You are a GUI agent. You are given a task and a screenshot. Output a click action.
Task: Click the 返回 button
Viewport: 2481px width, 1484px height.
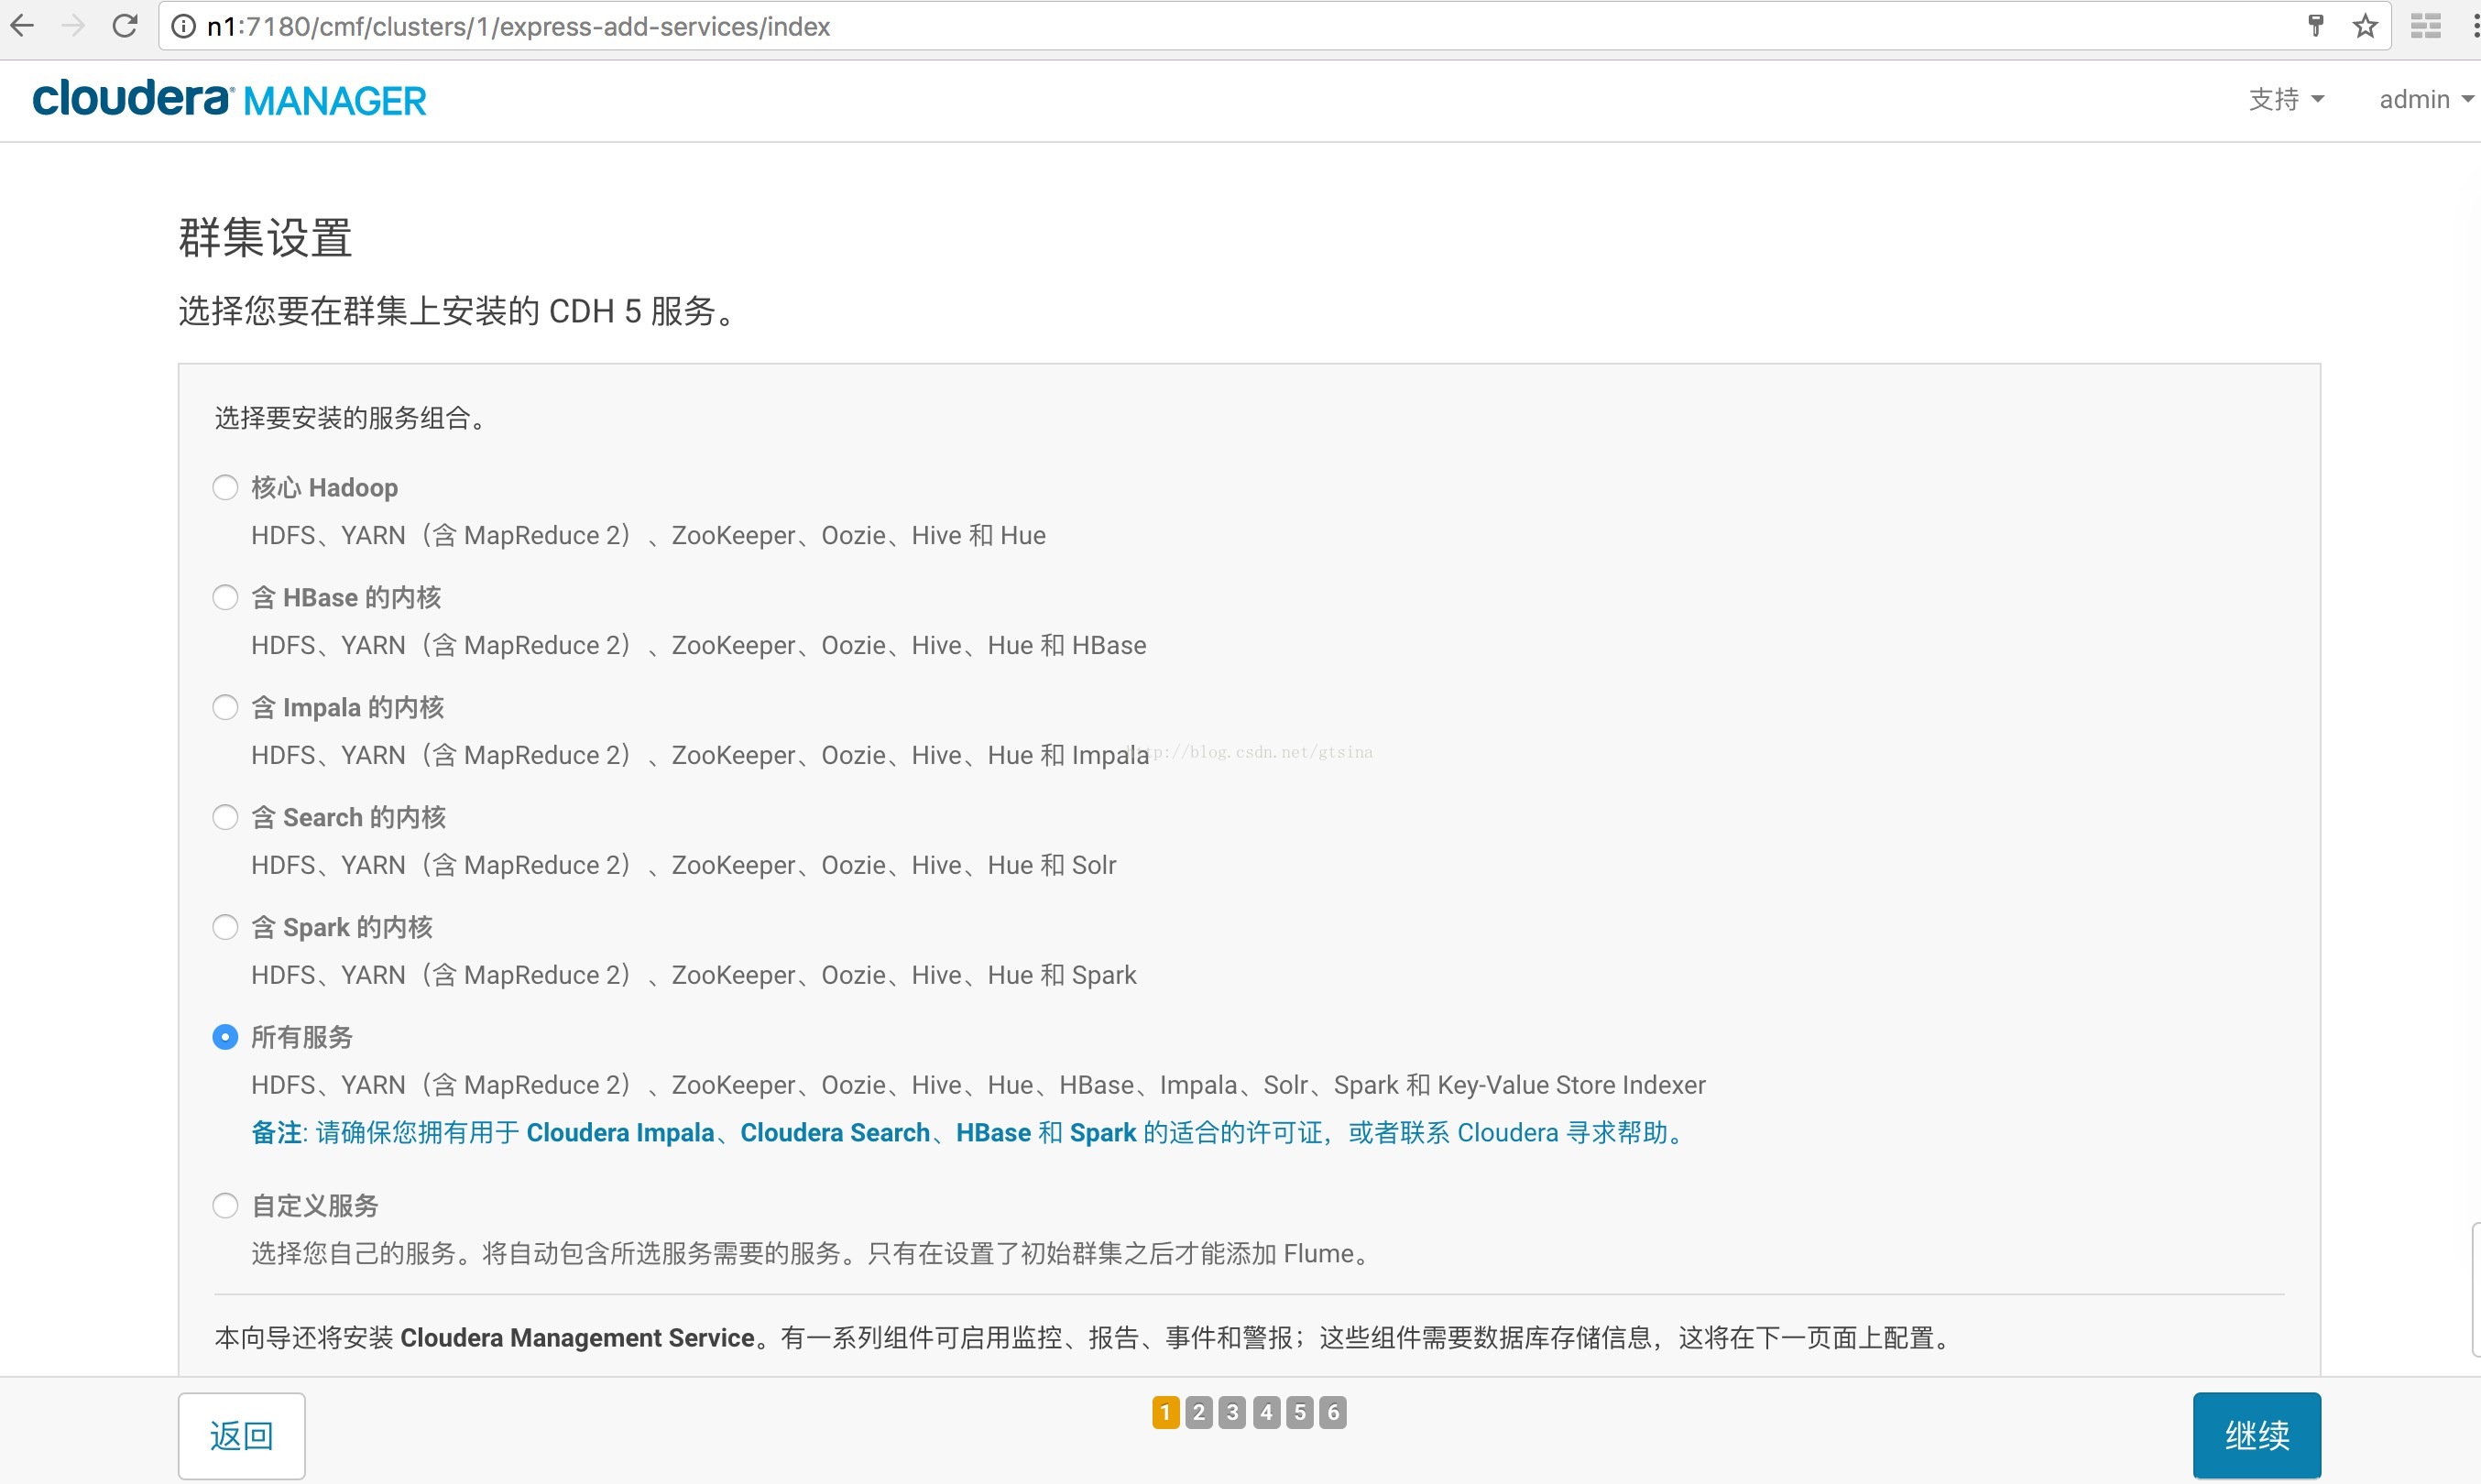pyautogui.click(x=242, y=1435)
